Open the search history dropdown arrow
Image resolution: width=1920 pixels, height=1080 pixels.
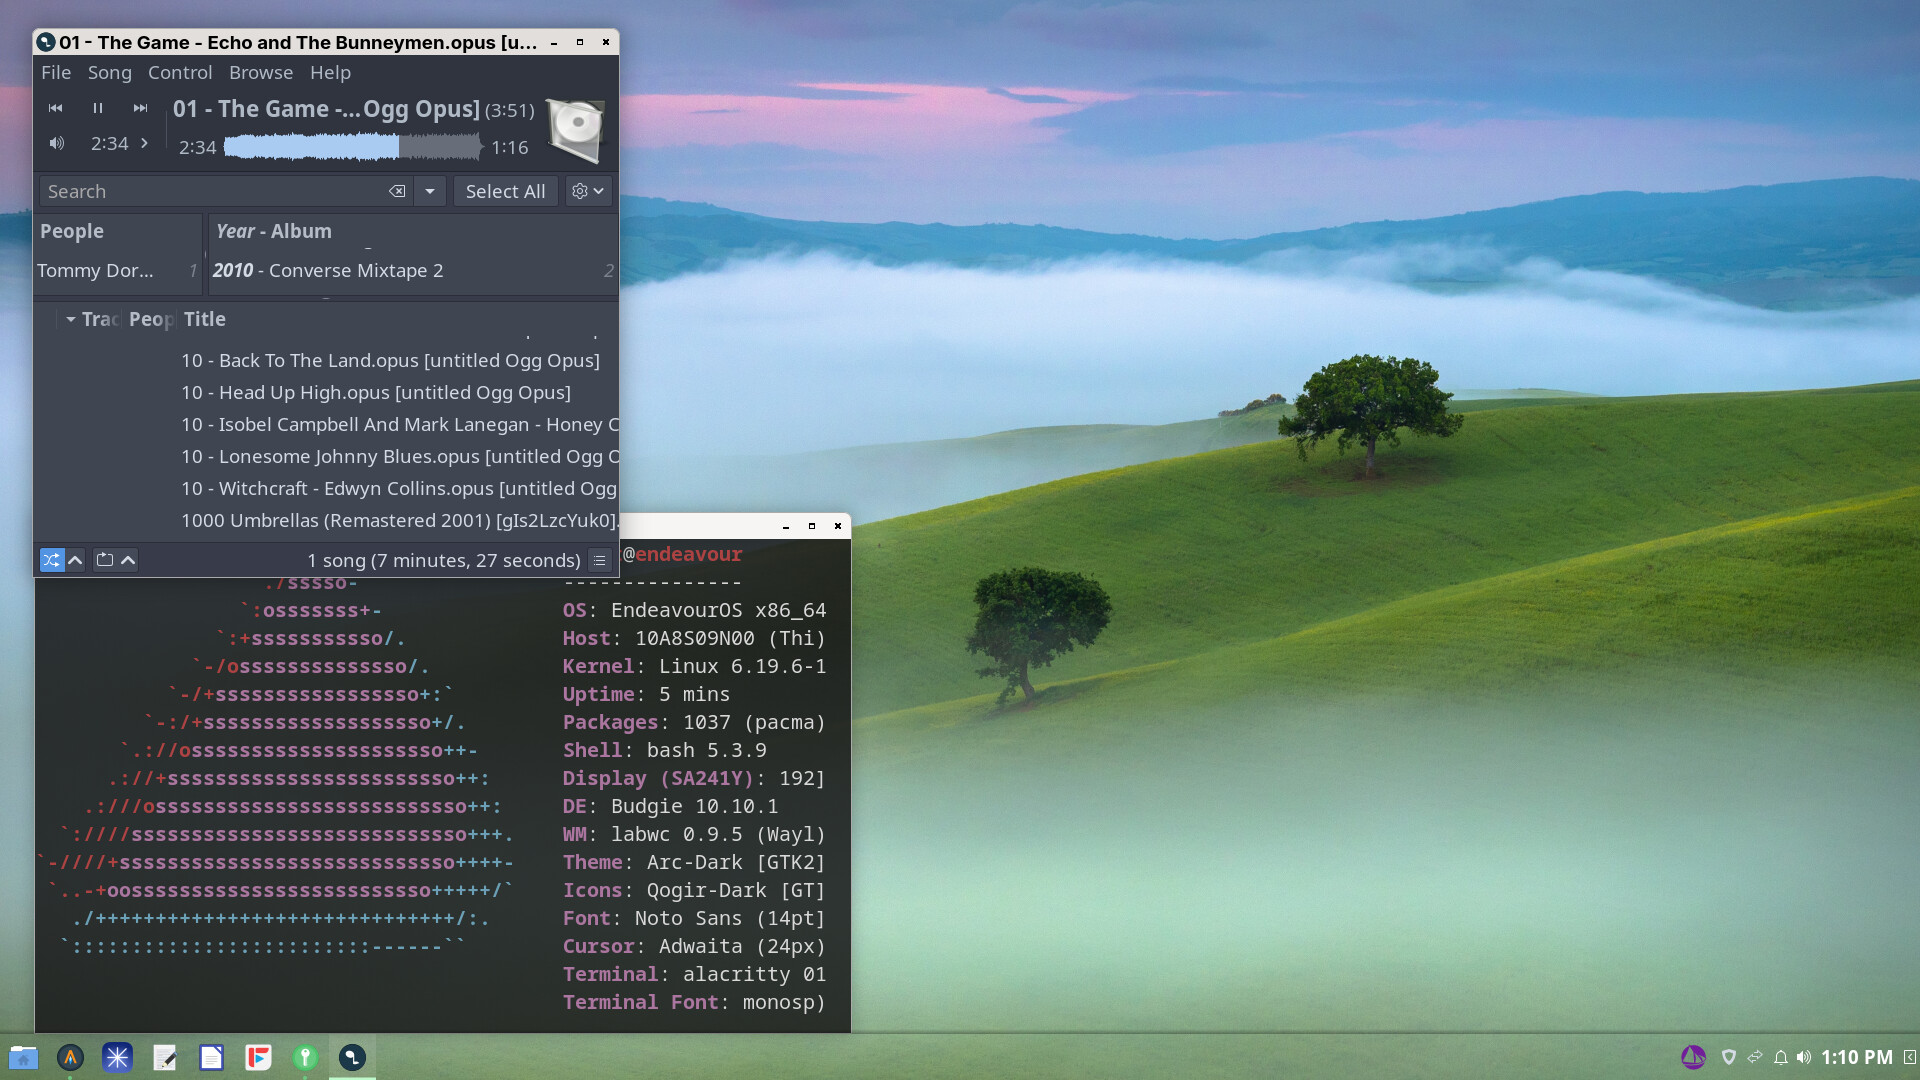click(x=430, y=191)
